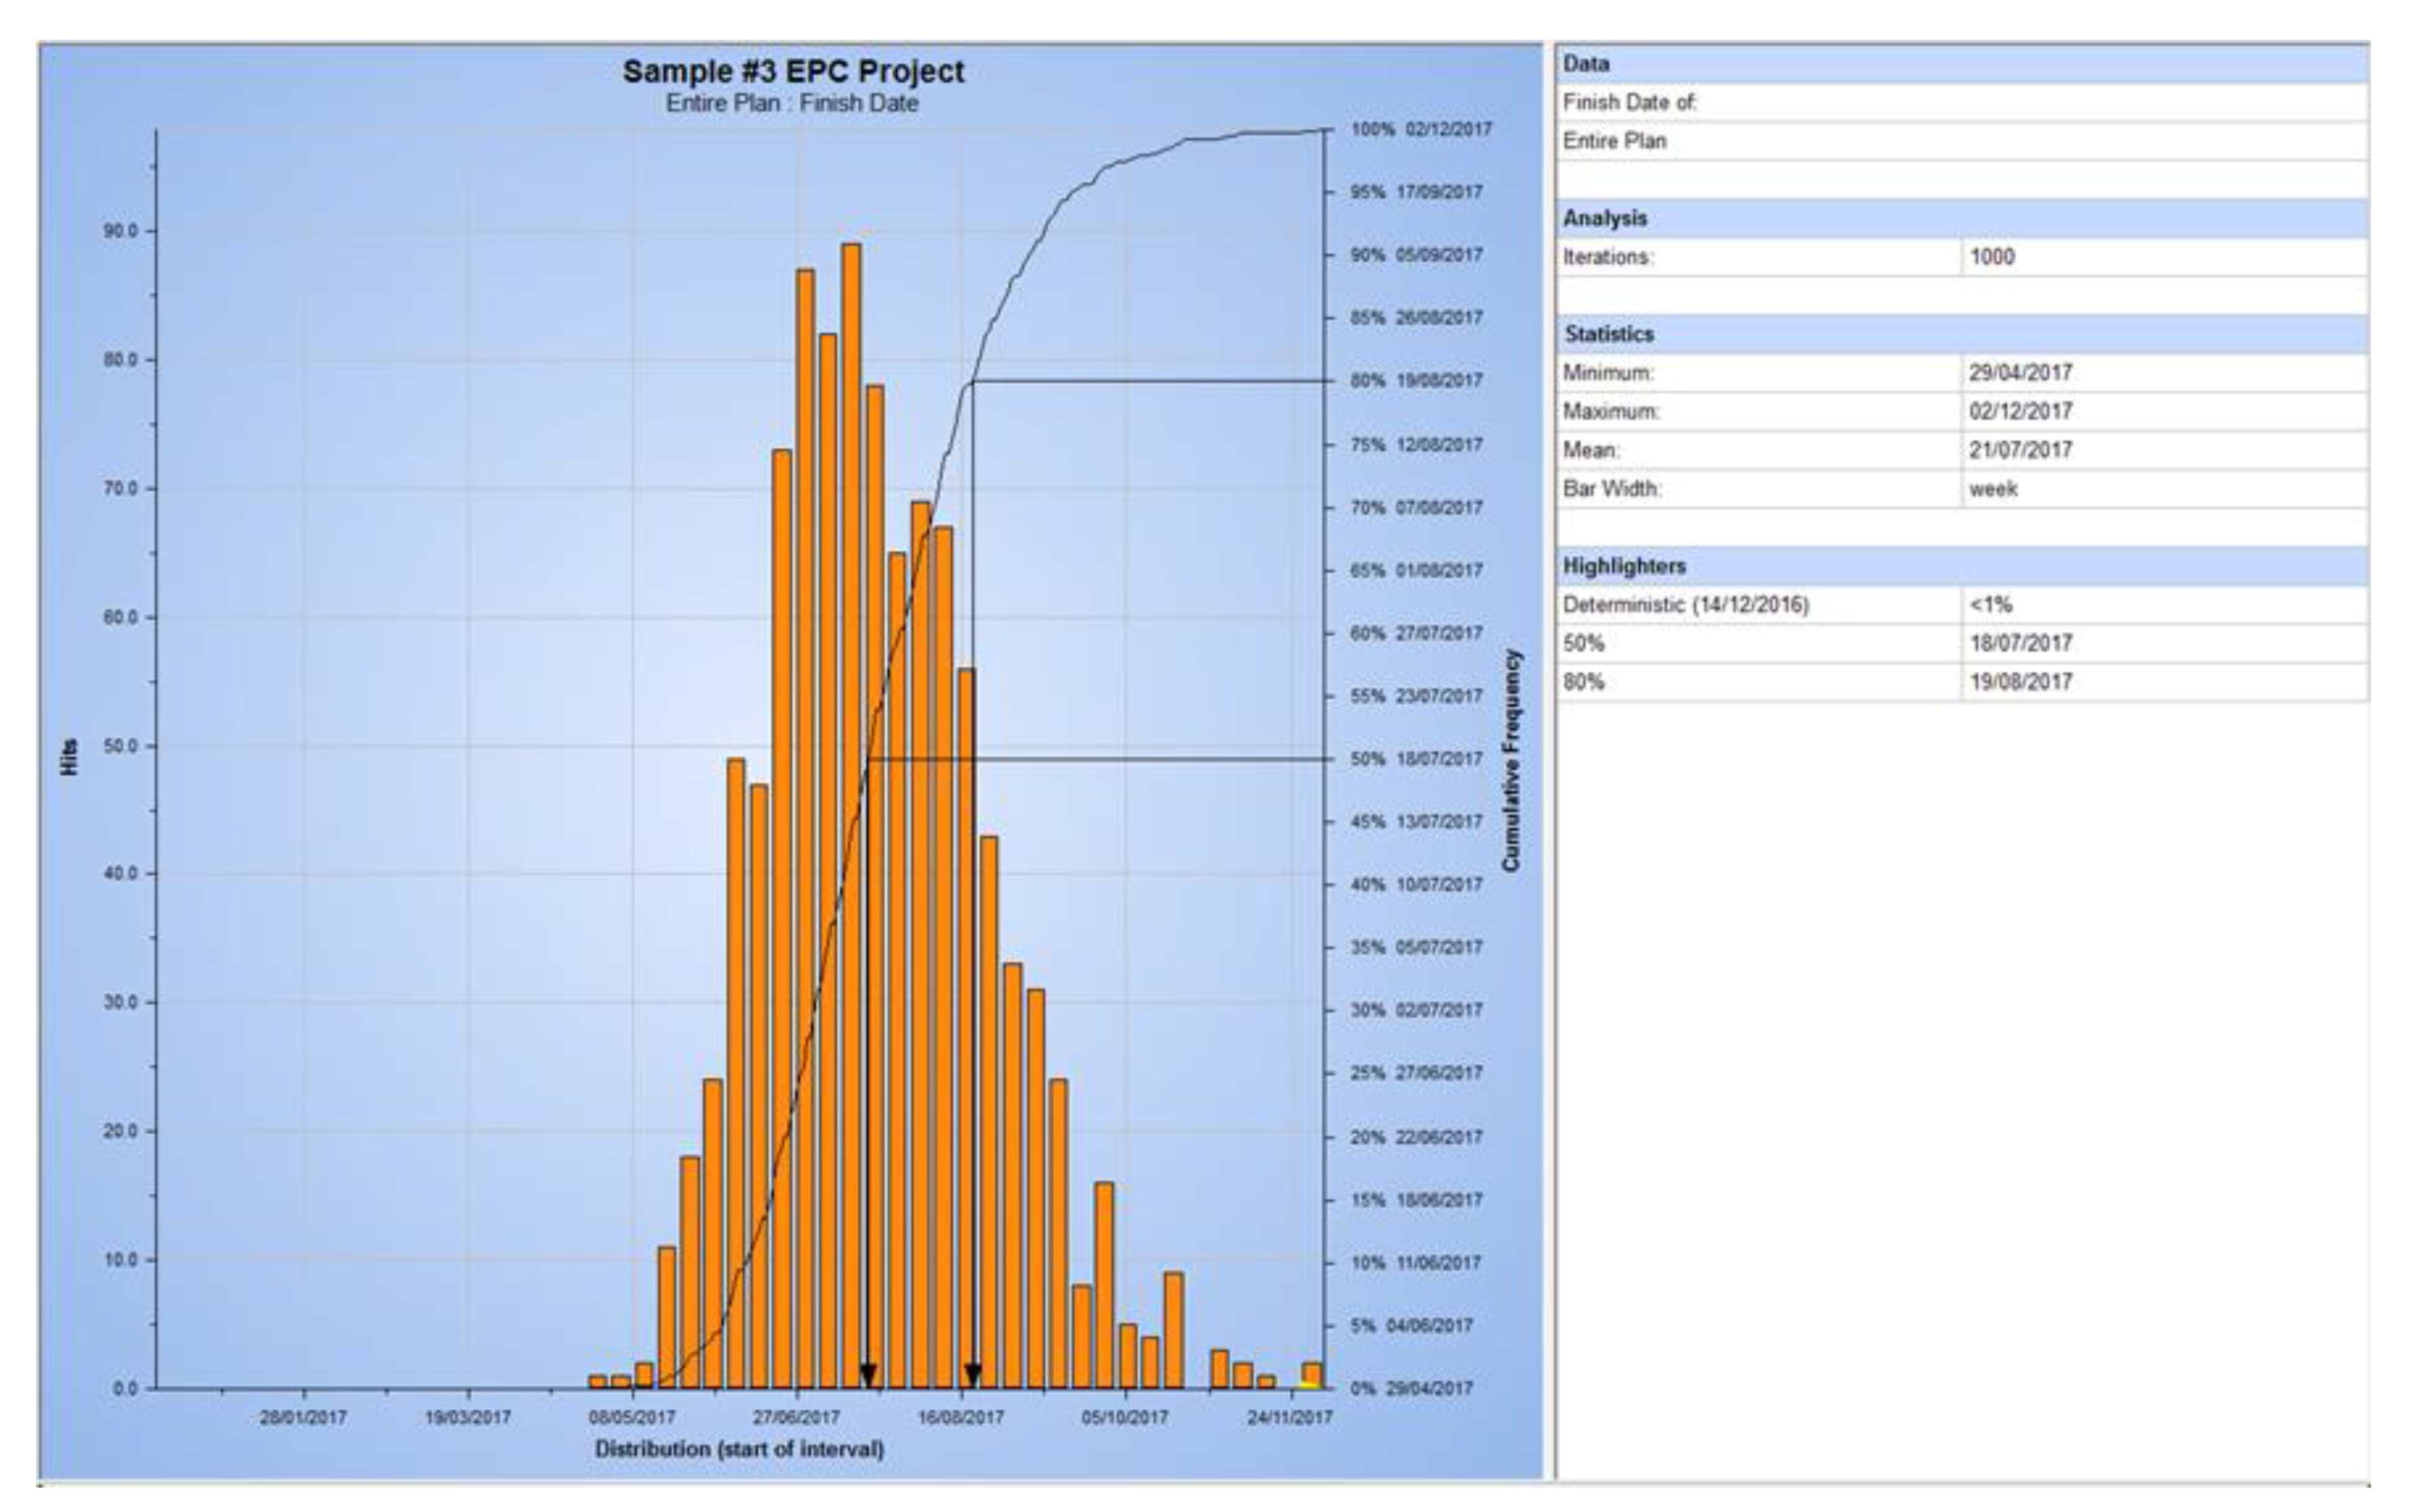Click the yellow deterministic marker at chart bottom-right
The image size is (2412, 1512).
click(1308, 1385)
